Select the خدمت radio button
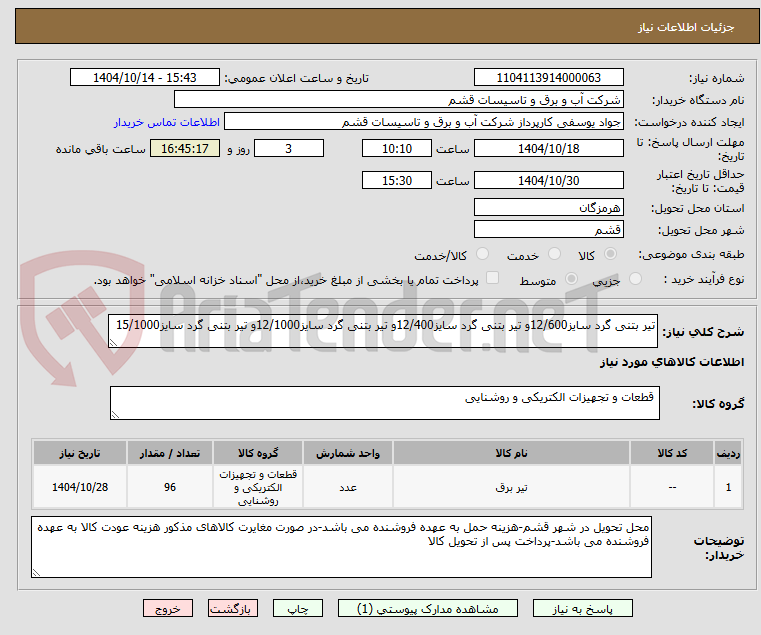 tap(554, 254)
